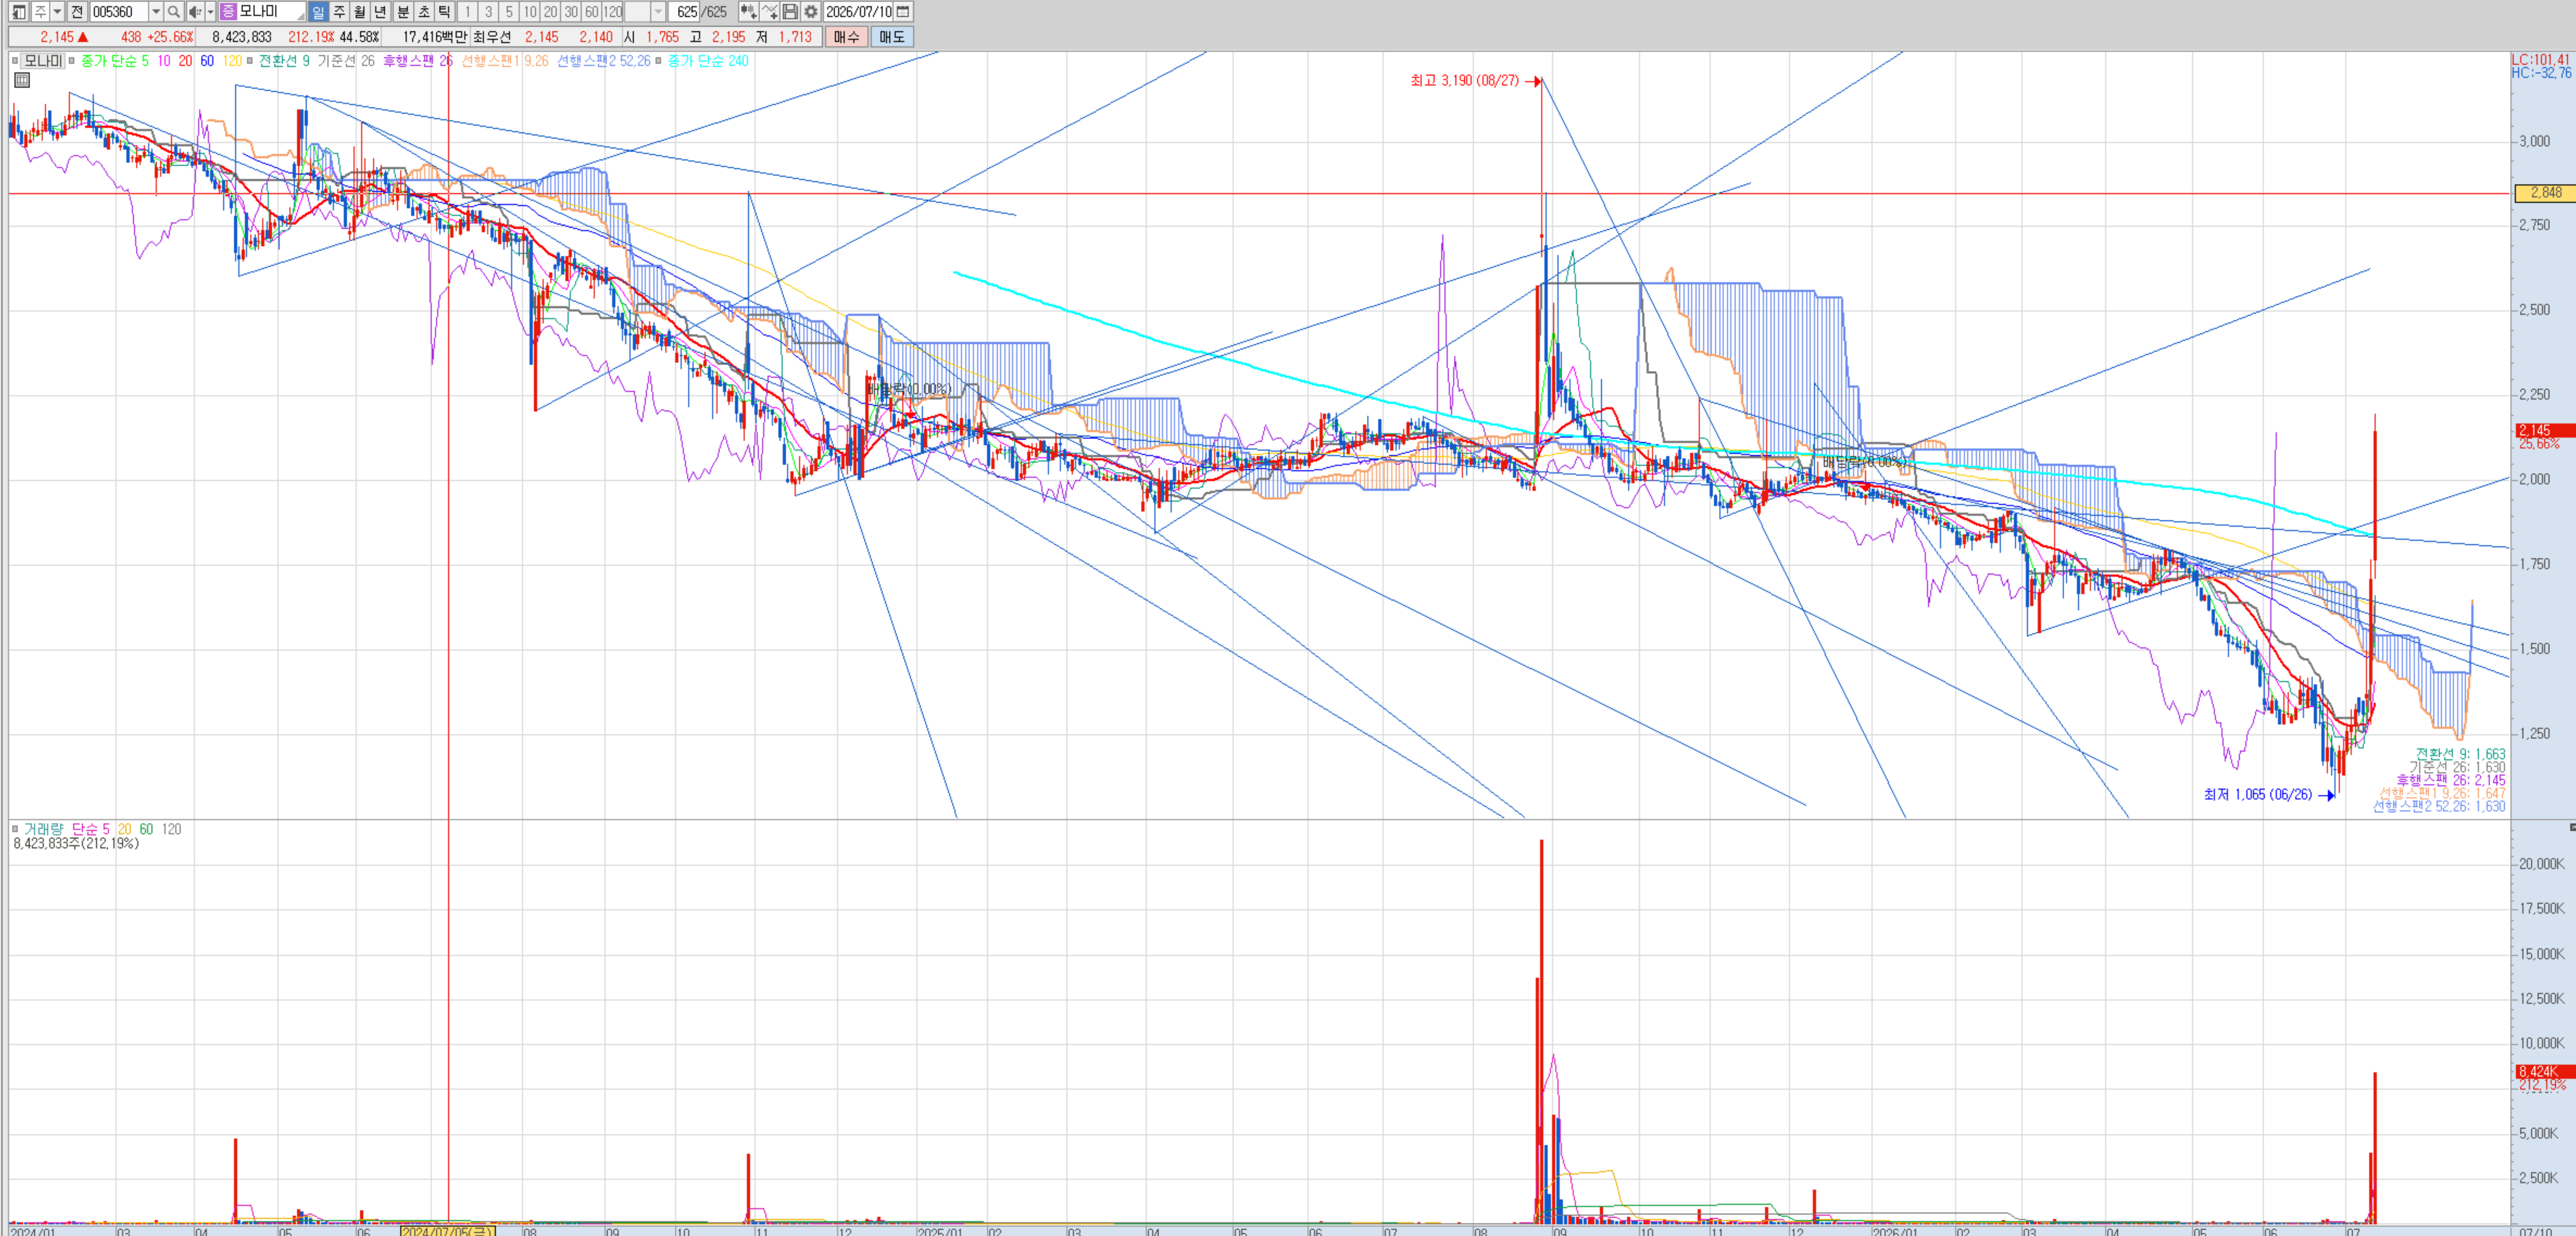
Task: Click the 전 button beside the stock code
Action: (77, 12)
